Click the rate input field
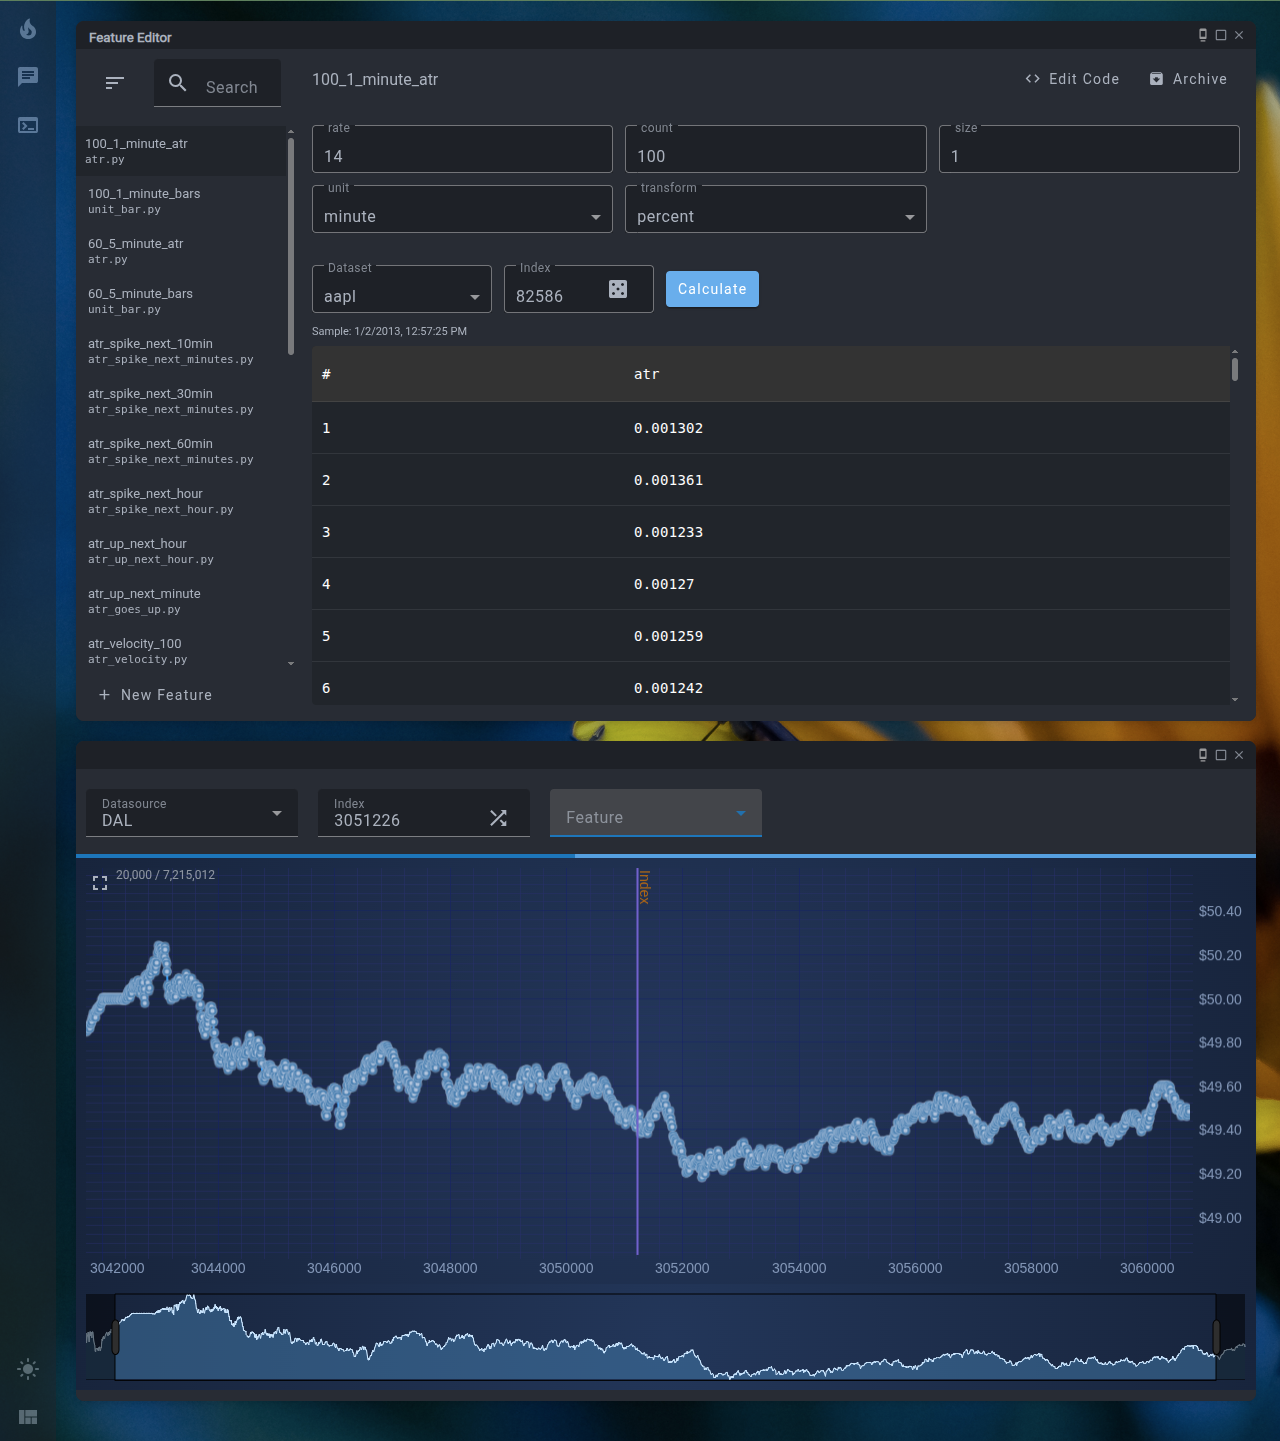Image resolution: width=1280 pixels, height=1441 pixels. pos(462,149)
